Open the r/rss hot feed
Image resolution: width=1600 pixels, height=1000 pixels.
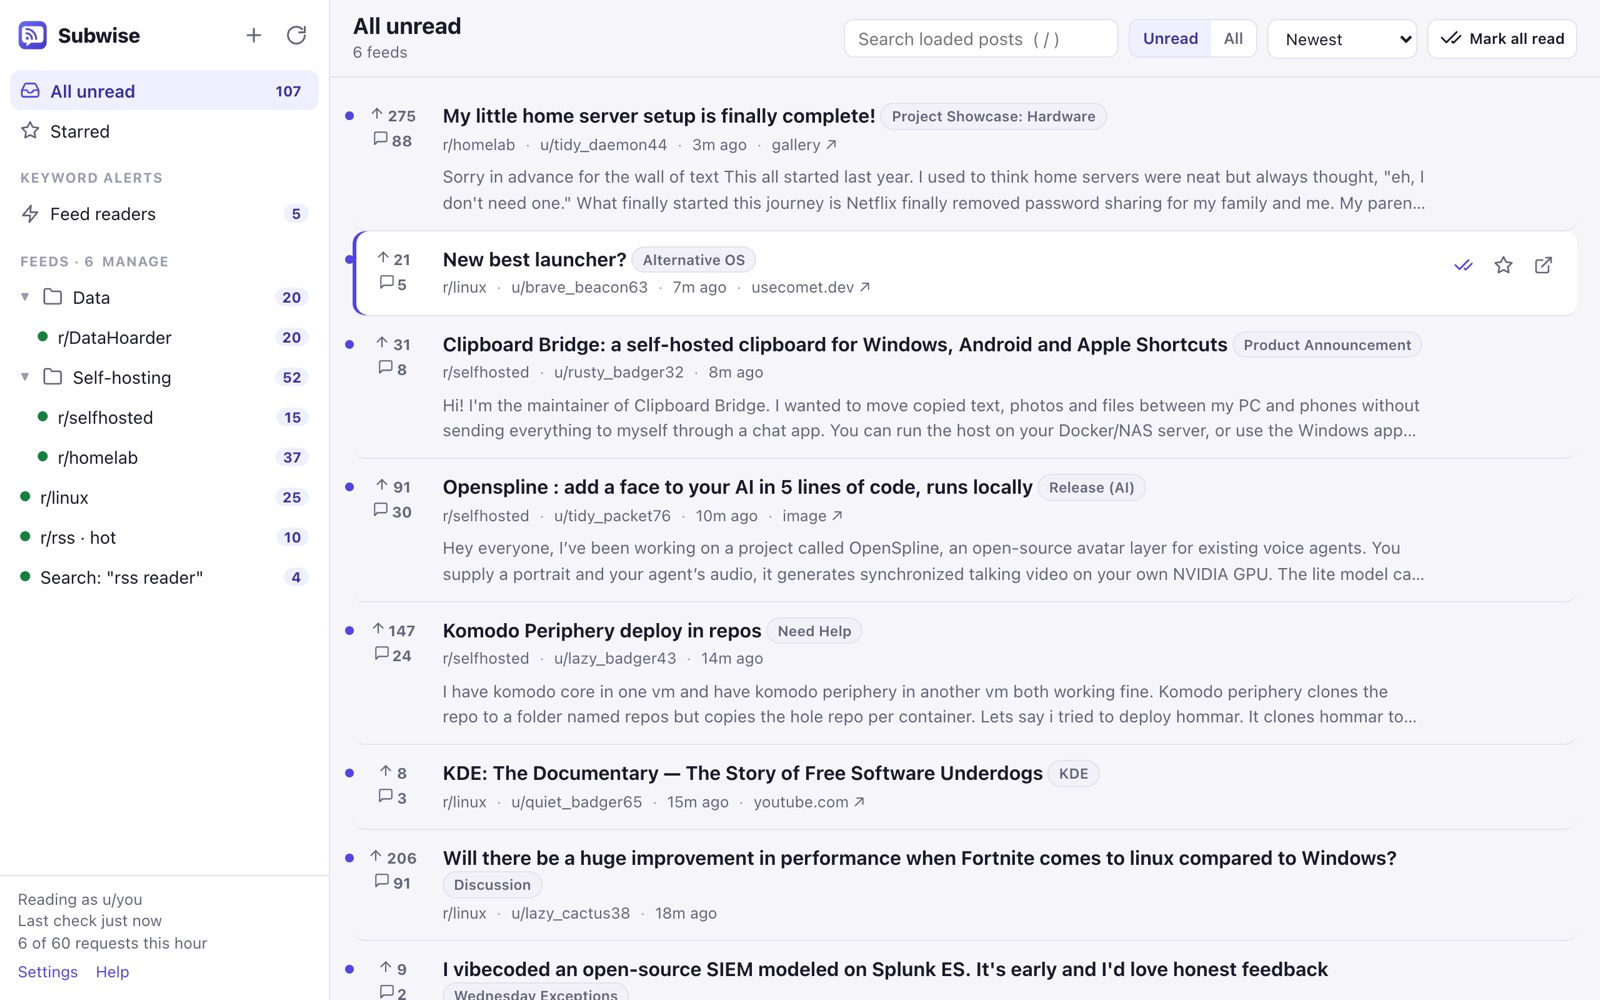pyautogui.click(x=164, y=537)
